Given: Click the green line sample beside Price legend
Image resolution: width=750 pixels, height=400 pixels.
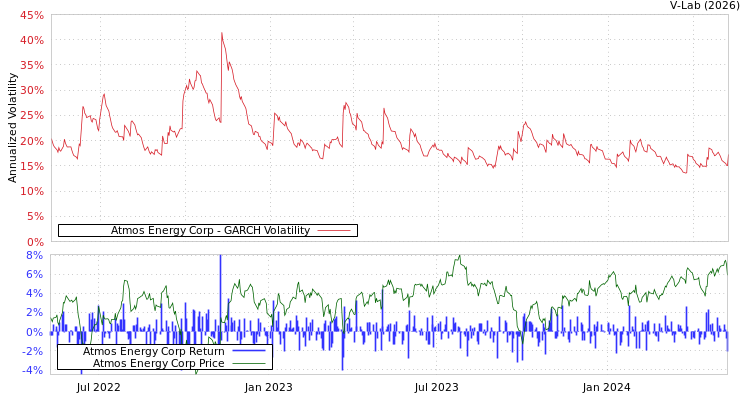Looking at the screenshot, I should click(x=248, y=363).
